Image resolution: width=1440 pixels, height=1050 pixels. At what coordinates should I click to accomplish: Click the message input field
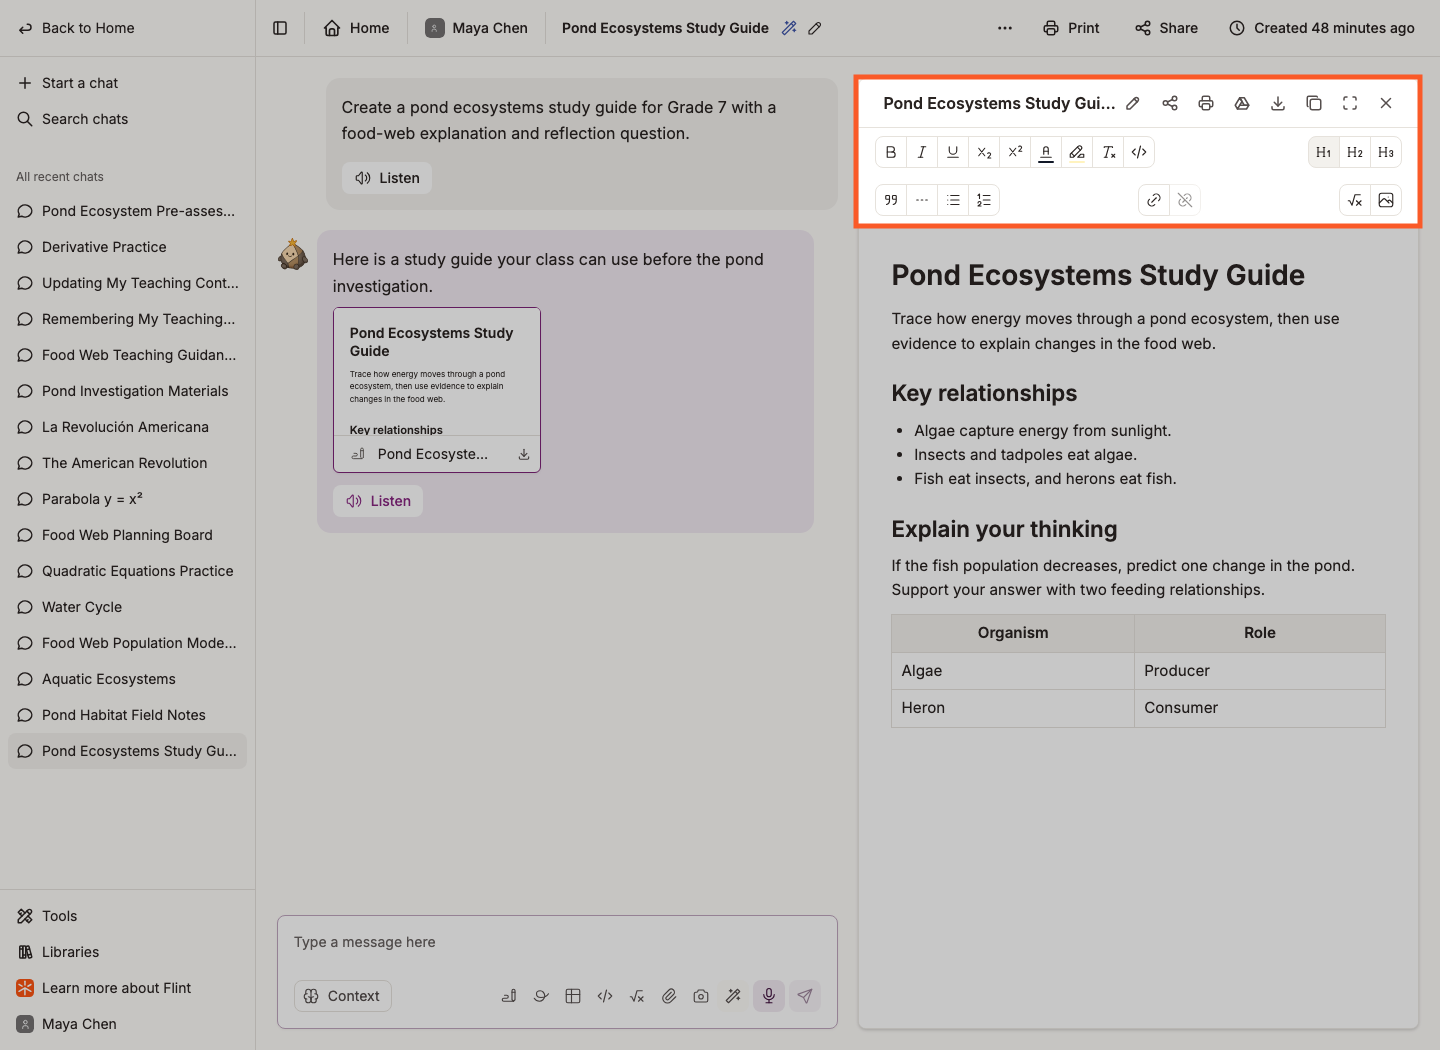(x=557, y=942)
